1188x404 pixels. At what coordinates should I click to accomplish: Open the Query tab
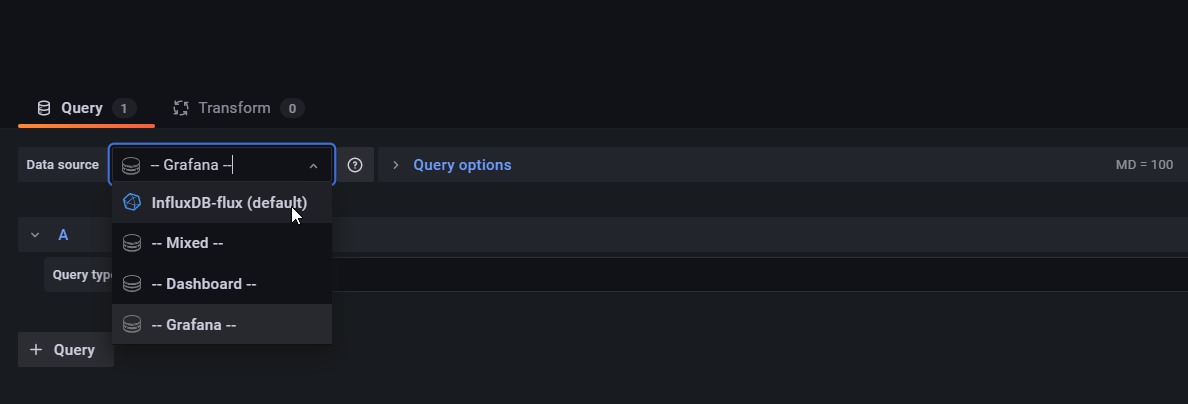(86, 108)
